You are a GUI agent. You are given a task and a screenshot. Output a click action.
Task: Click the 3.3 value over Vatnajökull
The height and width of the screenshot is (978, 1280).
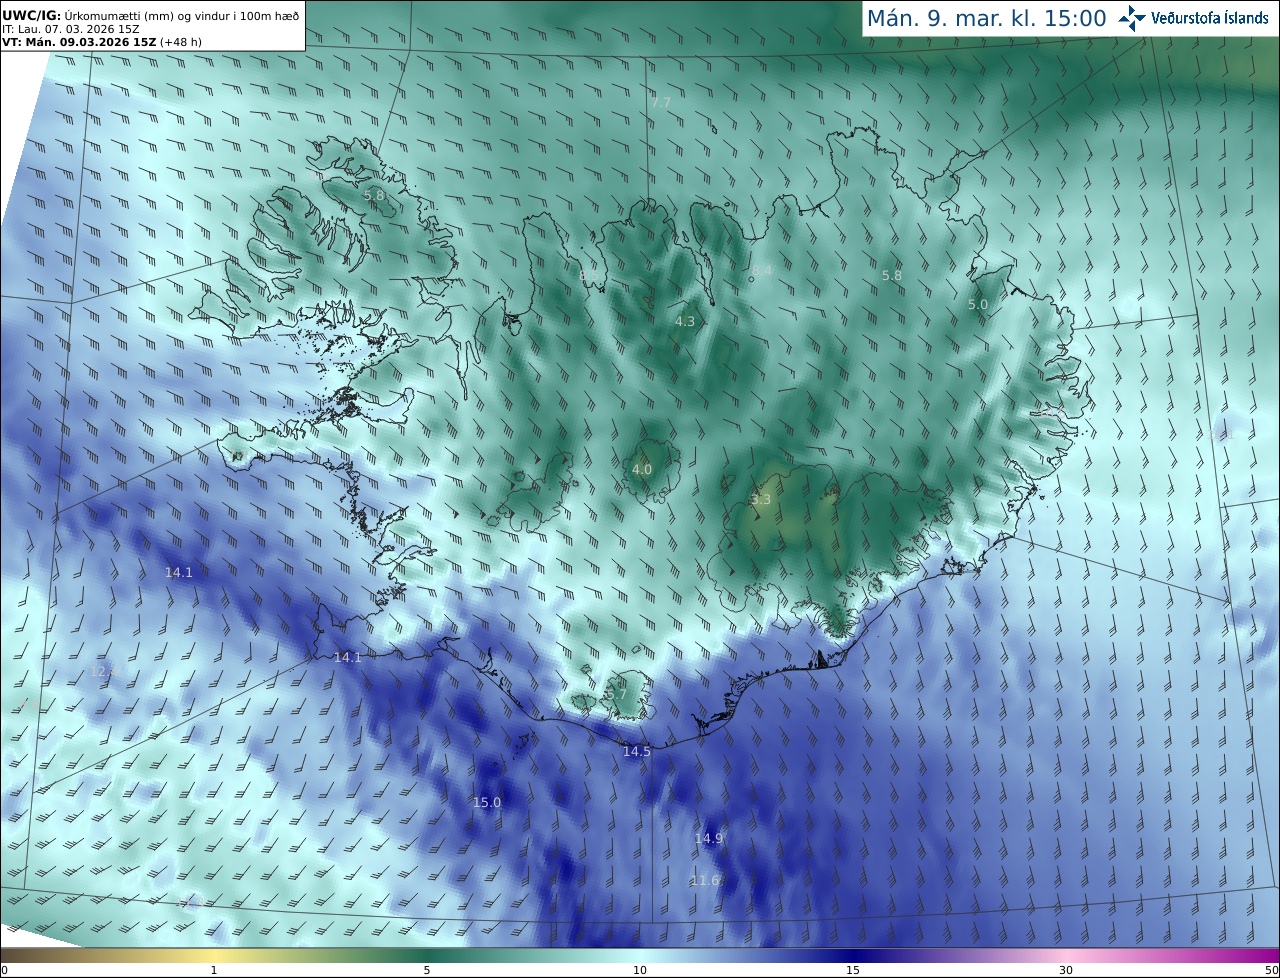point(761,499)
